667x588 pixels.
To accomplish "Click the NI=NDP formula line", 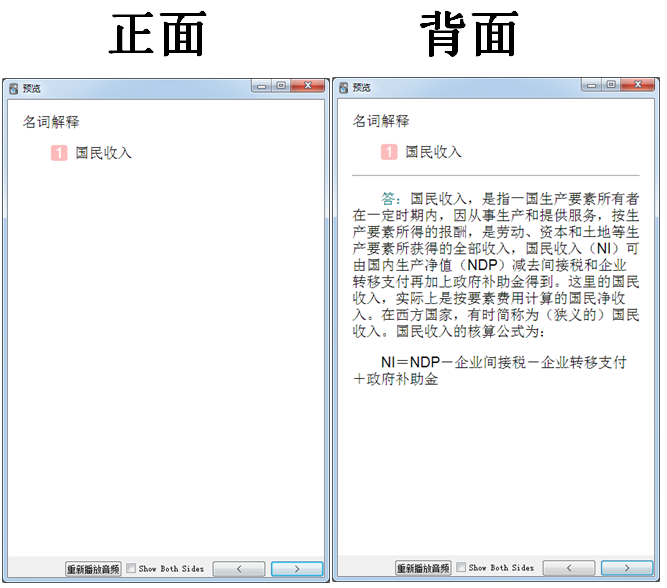I will [x=504, y=363].
